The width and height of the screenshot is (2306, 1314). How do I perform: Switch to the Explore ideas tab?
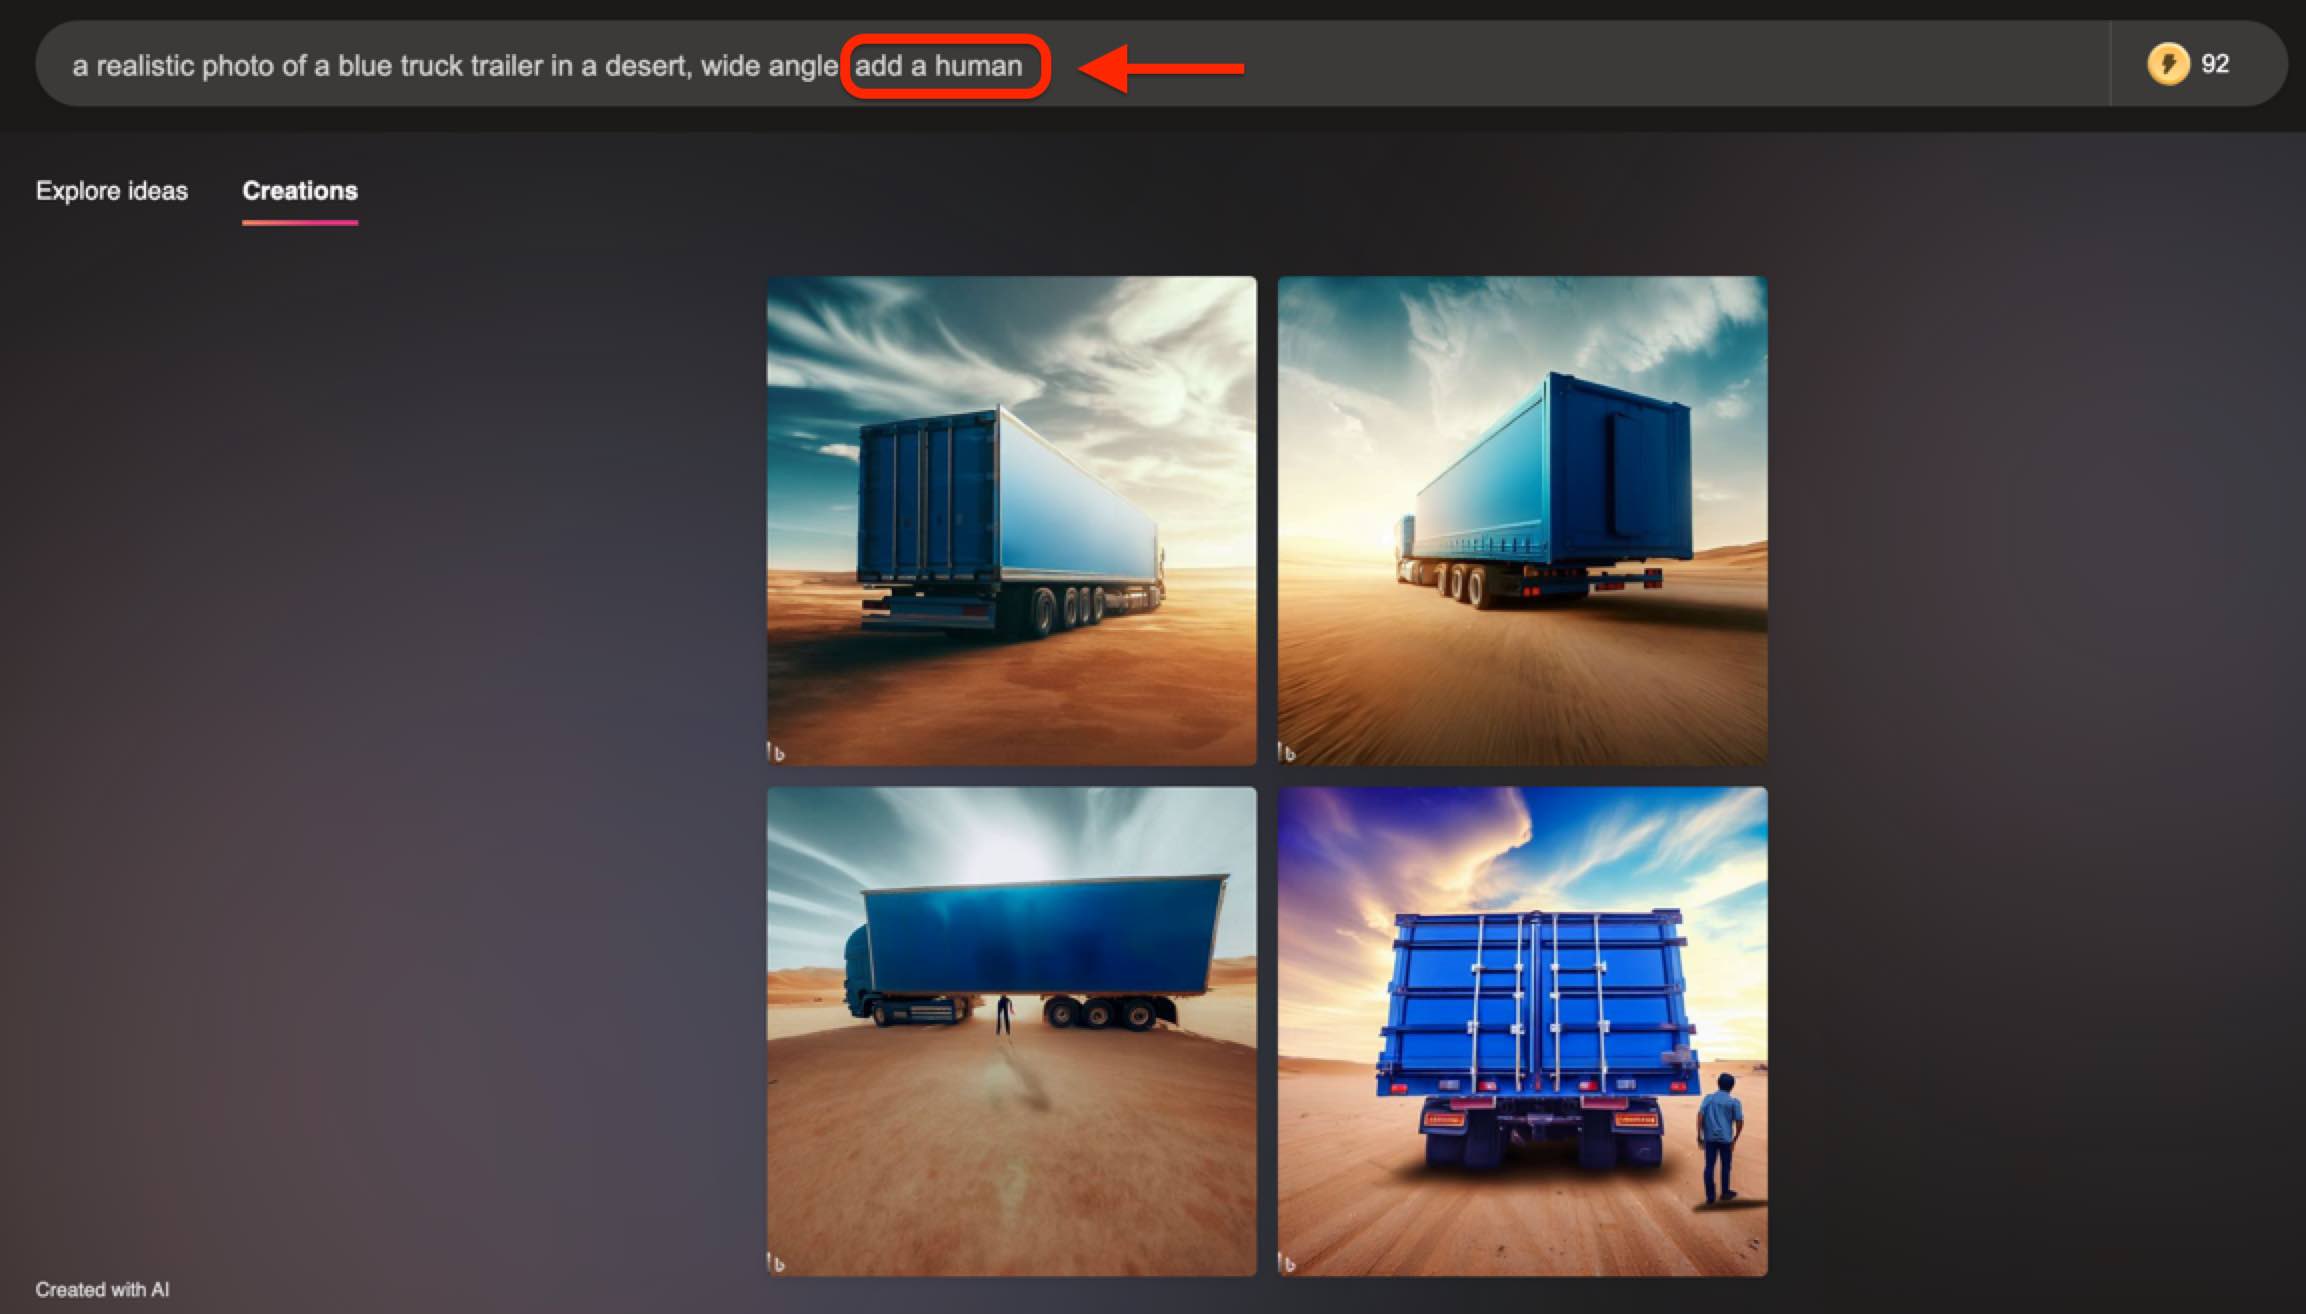click(112, 190)
